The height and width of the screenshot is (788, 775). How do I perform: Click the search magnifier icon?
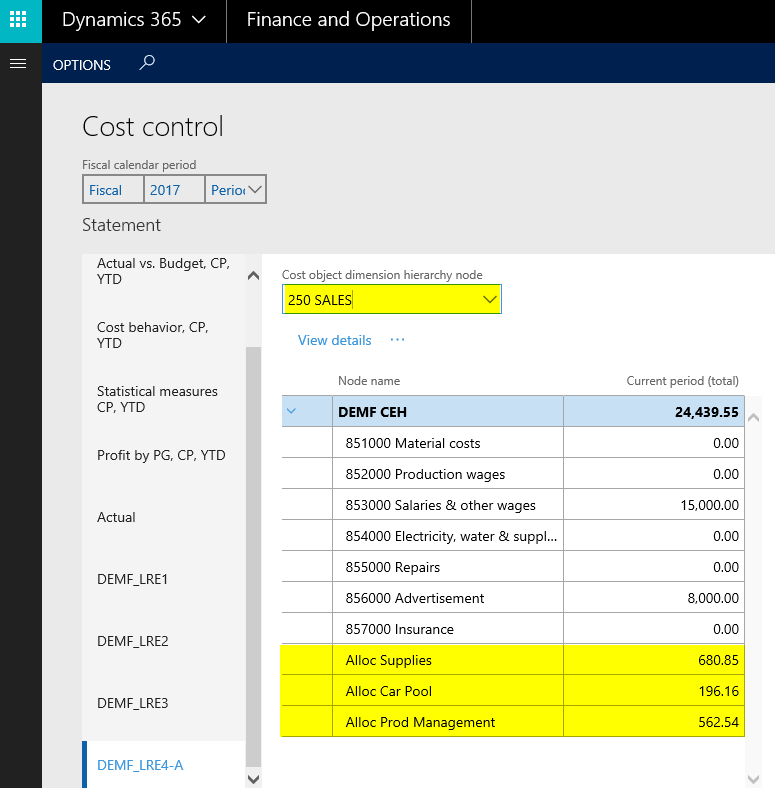[x=147, y=63]
